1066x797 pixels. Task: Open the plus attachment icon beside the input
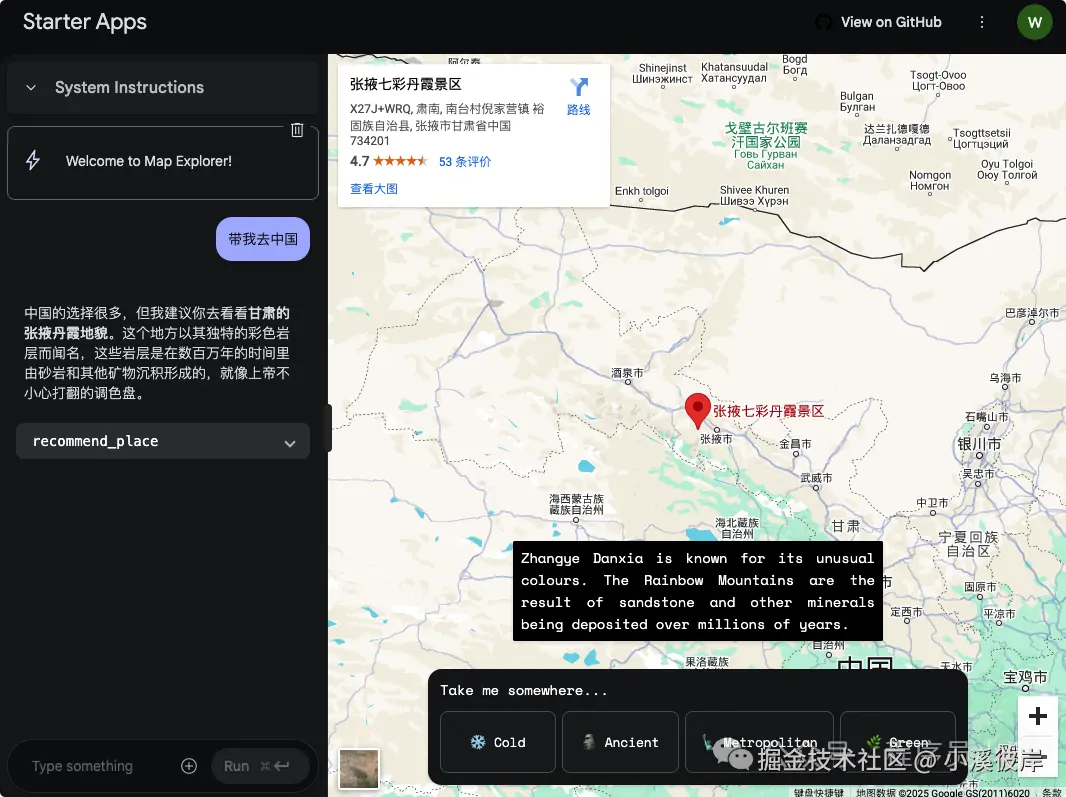coord(189,766)
